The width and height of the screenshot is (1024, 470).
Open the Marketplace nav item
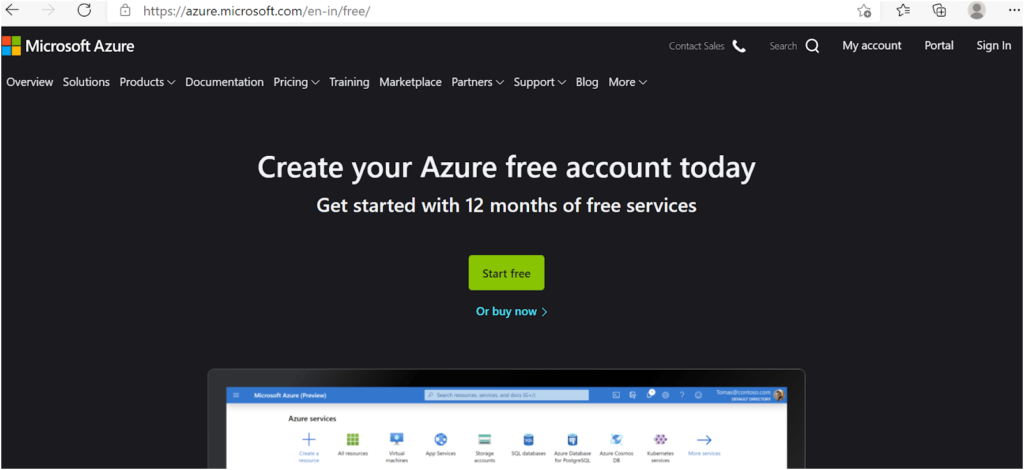tap(410, 82)
